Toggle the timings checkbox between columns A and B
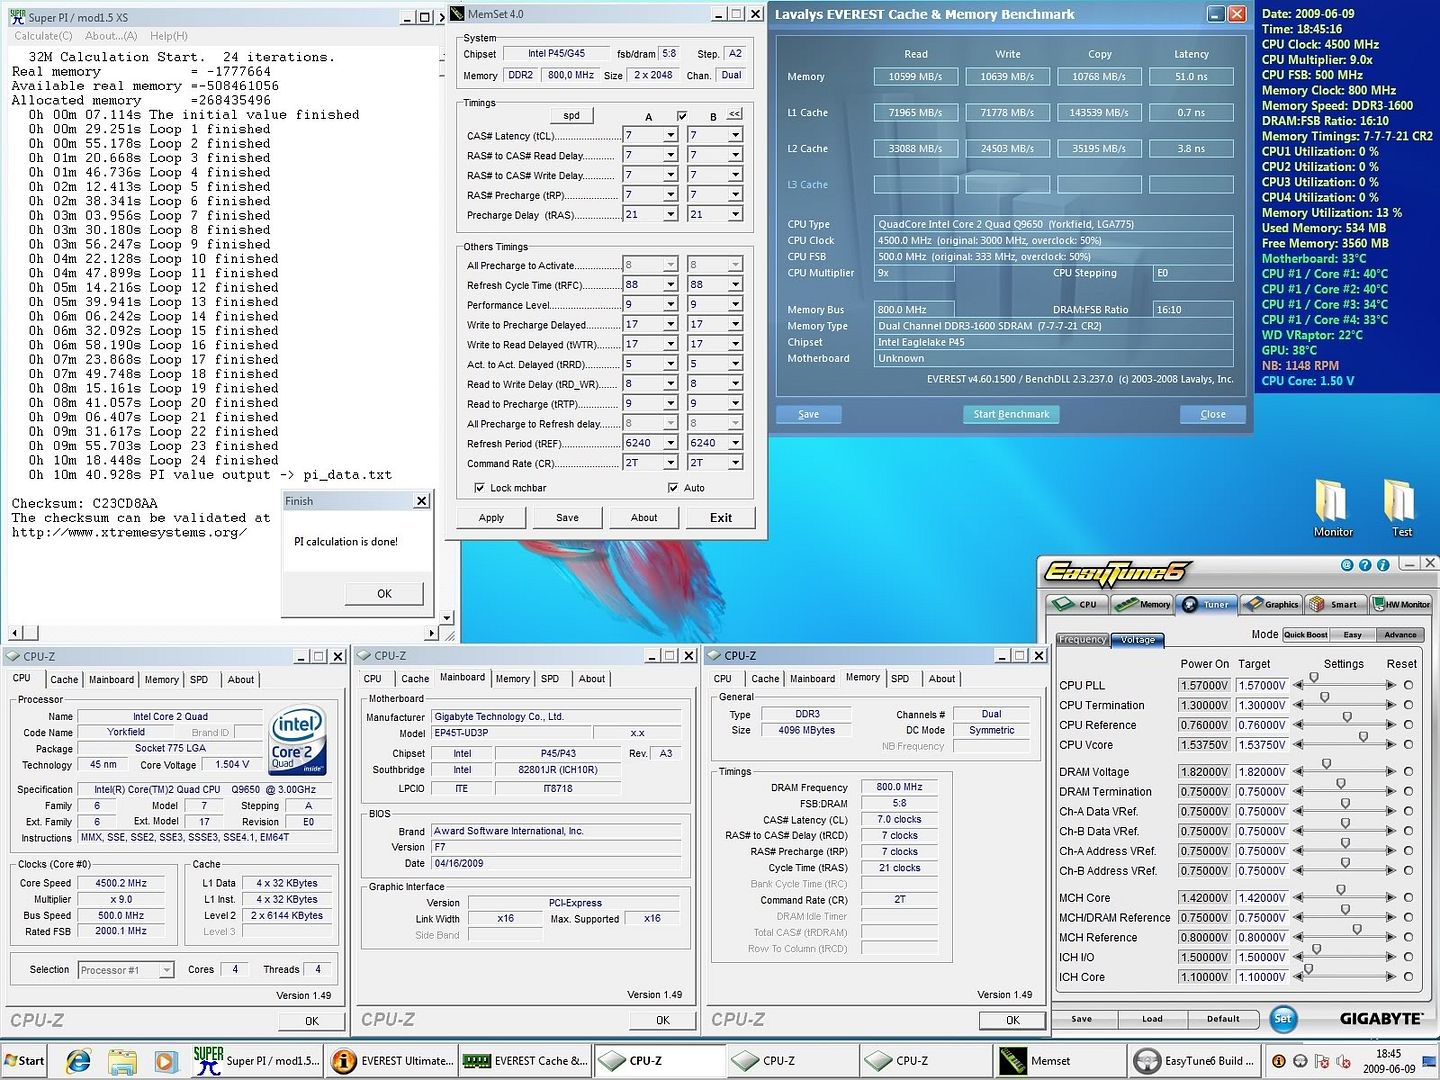This screenshot has width=1440, height=1080. click(682, 116)
